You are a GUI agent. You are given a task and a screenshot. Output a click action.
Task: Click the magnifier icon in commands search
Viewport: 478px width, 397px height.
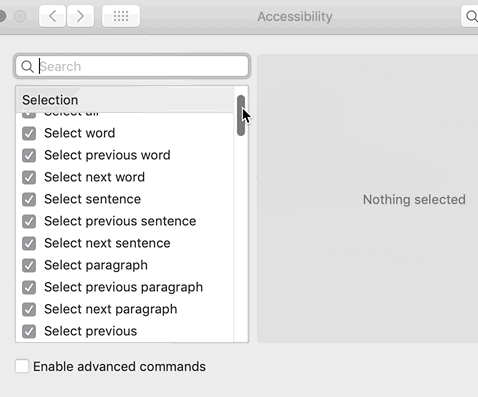pyautogui.click(x=27, y=67)
